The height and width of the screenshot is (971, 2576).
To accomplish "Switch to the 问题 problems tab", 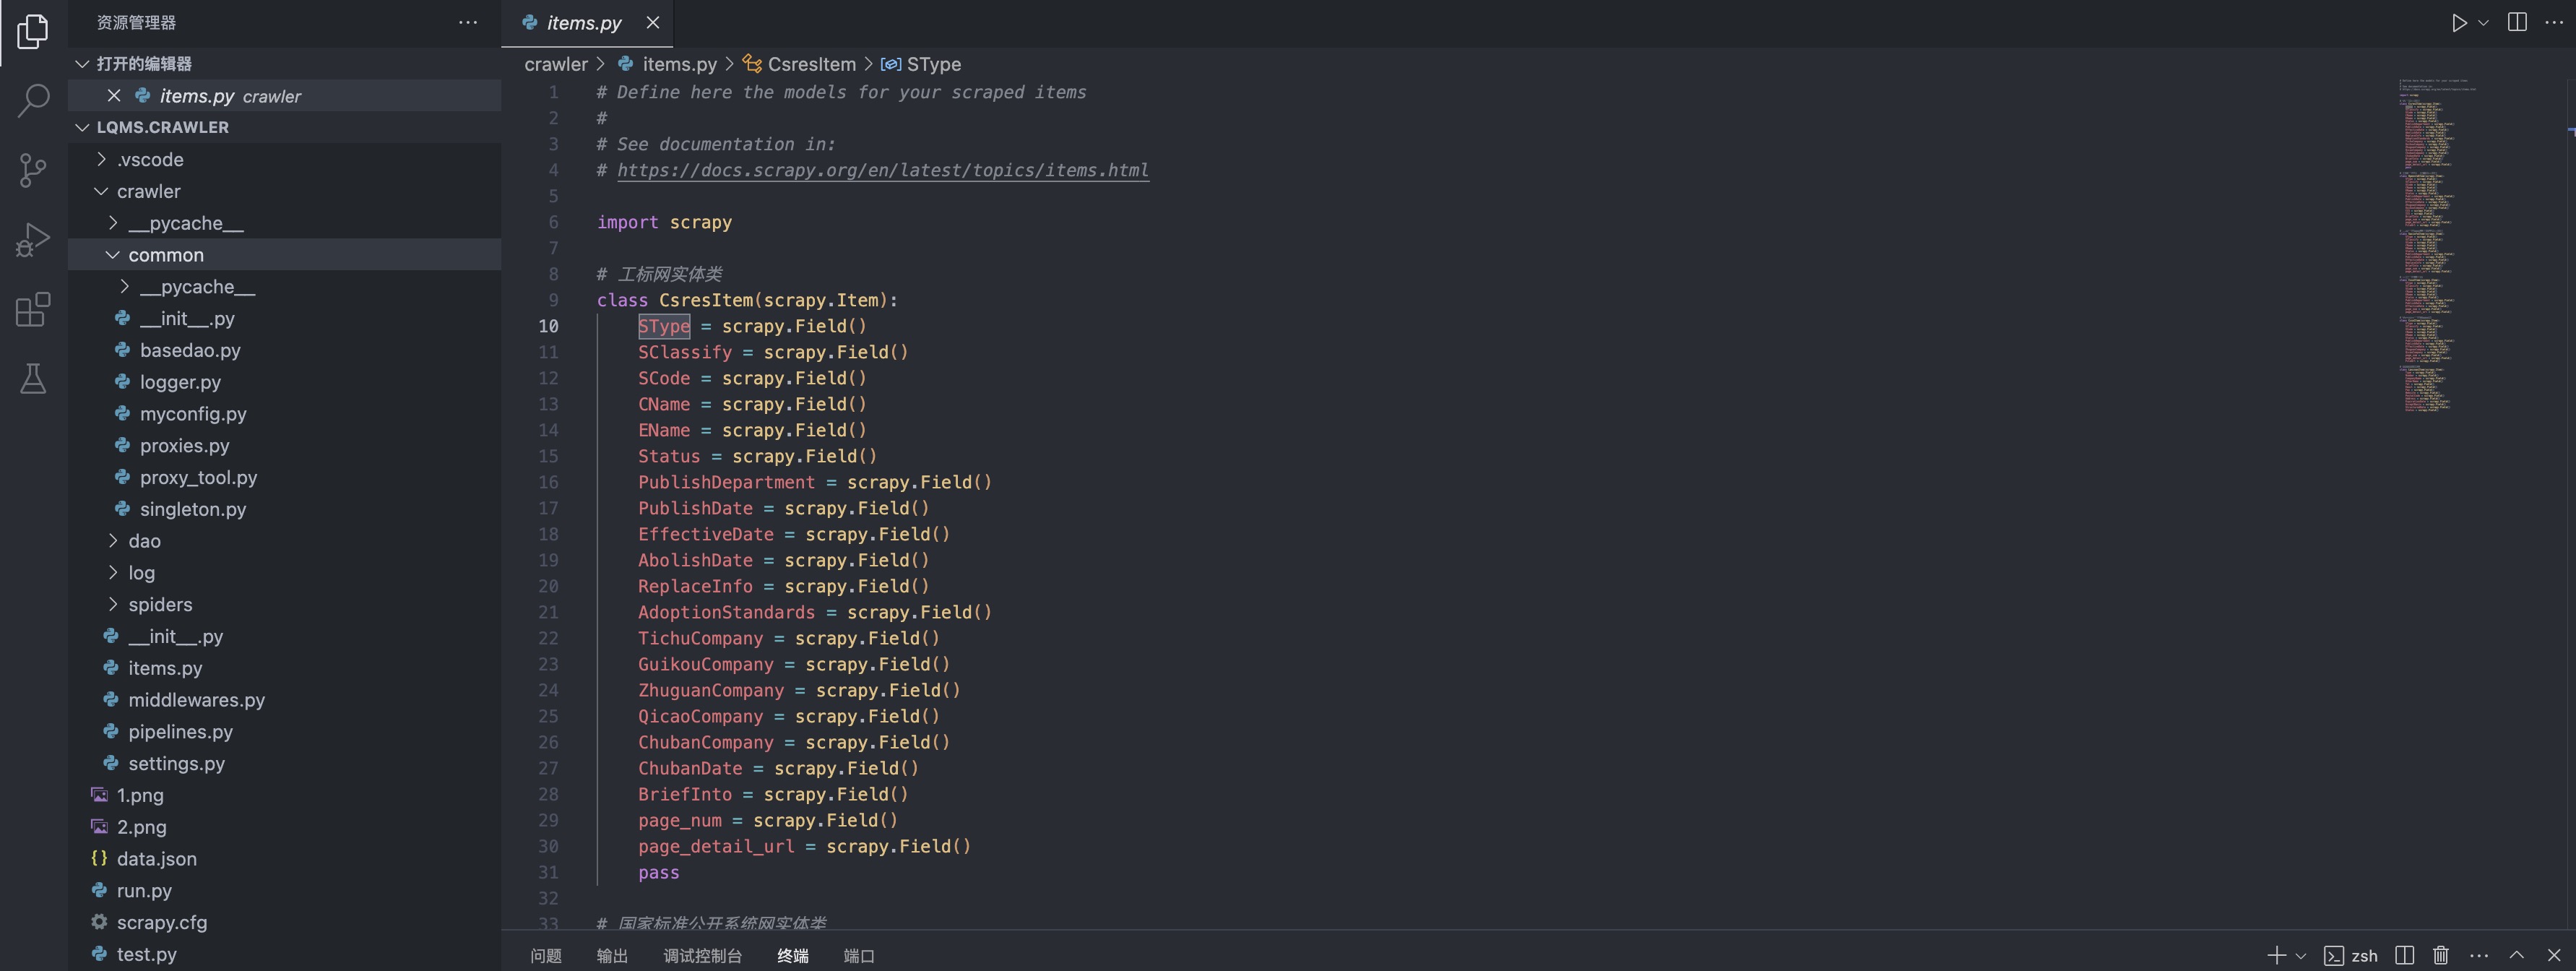I will coord(546,956).
